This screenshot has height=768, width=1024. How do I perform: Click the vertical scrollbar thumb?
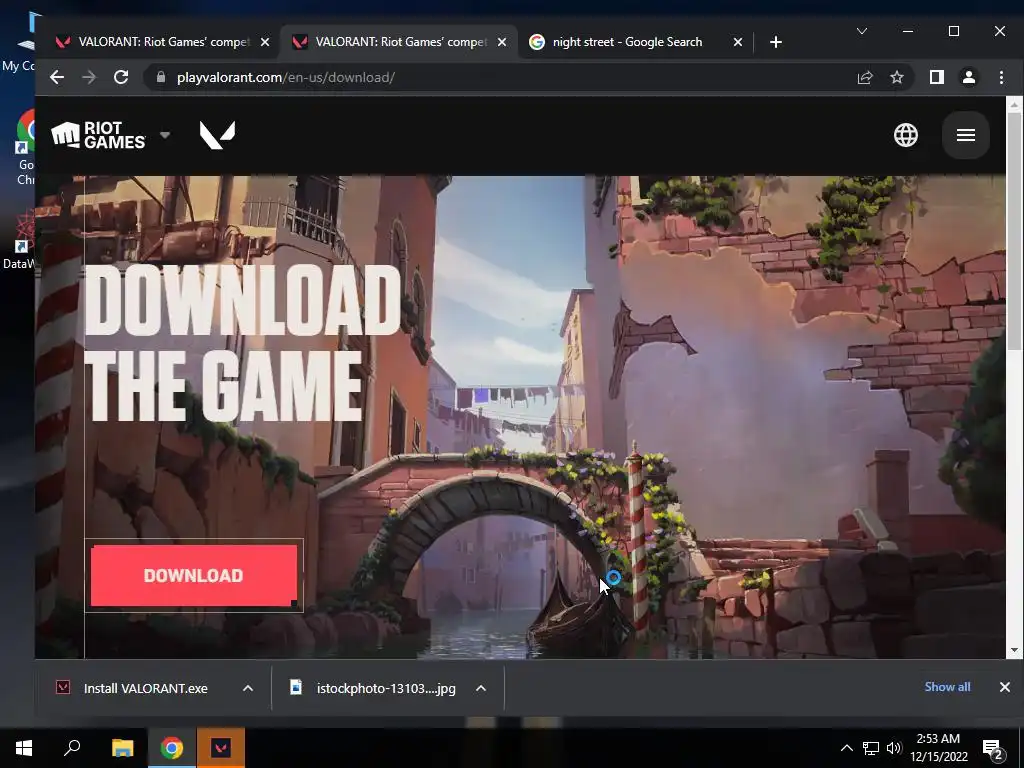(x=1014, y=232)
